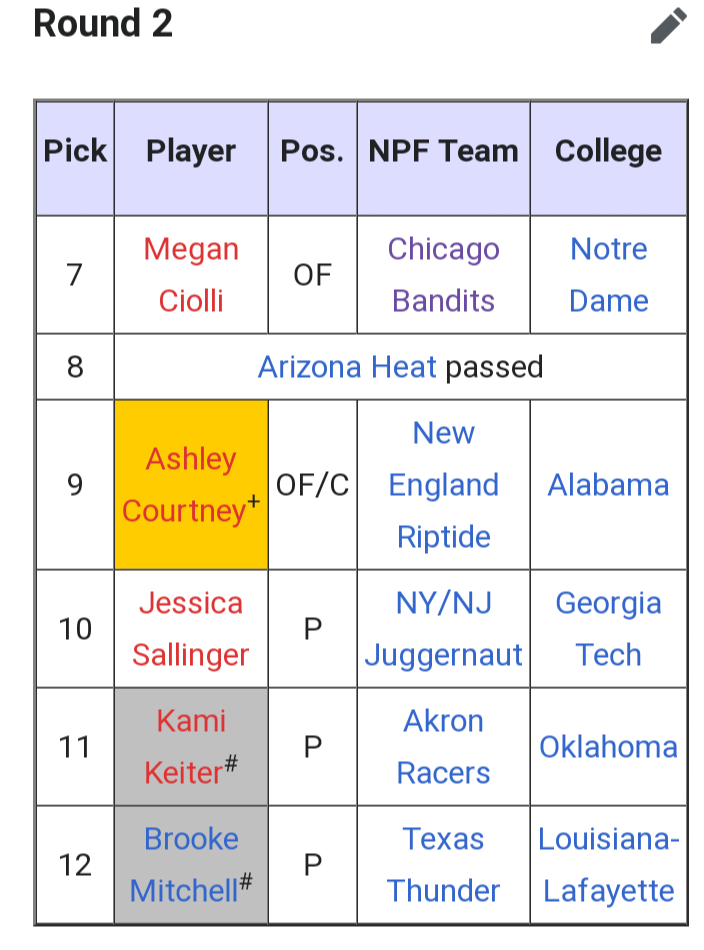The width and height of the screenshot is (704, 950).
Task: Click the edit pencil icon for Round 2
Action: tap(669, 26)
